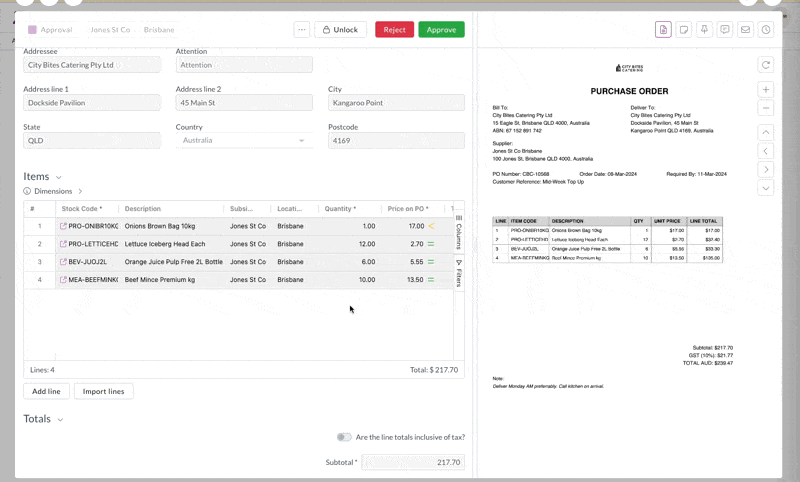800x482 pixels.
Task: Go to the next page with the right chevron
Action: coord(766,169)
